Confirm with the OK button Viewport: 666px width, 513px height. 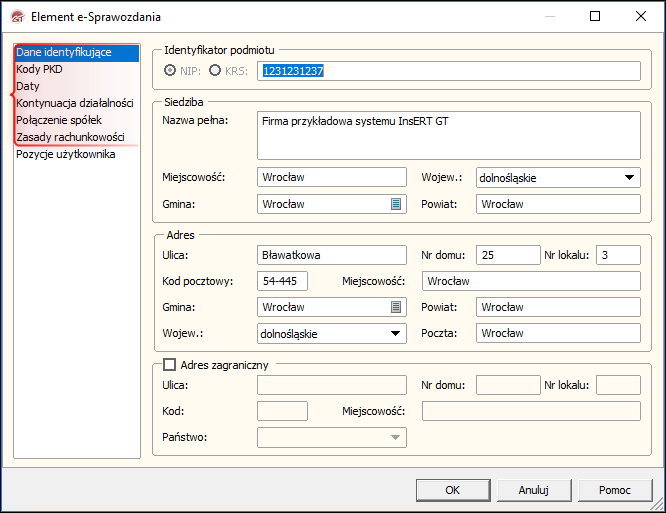(x=453, y=490)
